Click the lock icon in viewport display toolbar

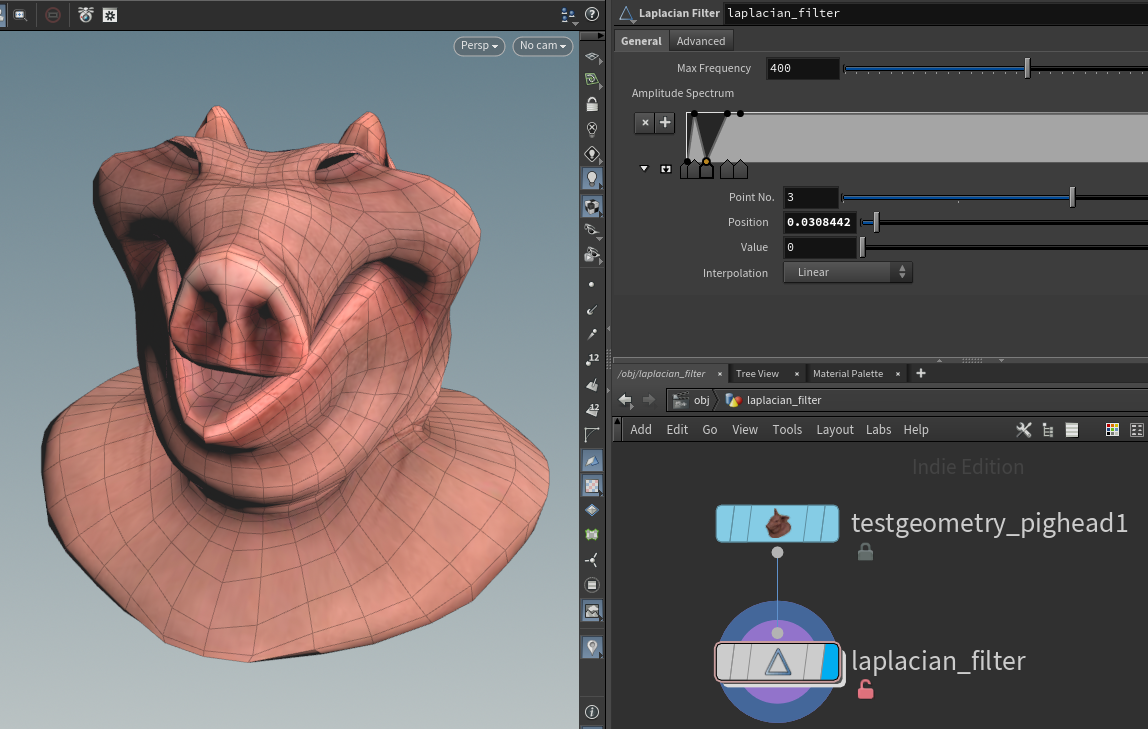(592, 104)
